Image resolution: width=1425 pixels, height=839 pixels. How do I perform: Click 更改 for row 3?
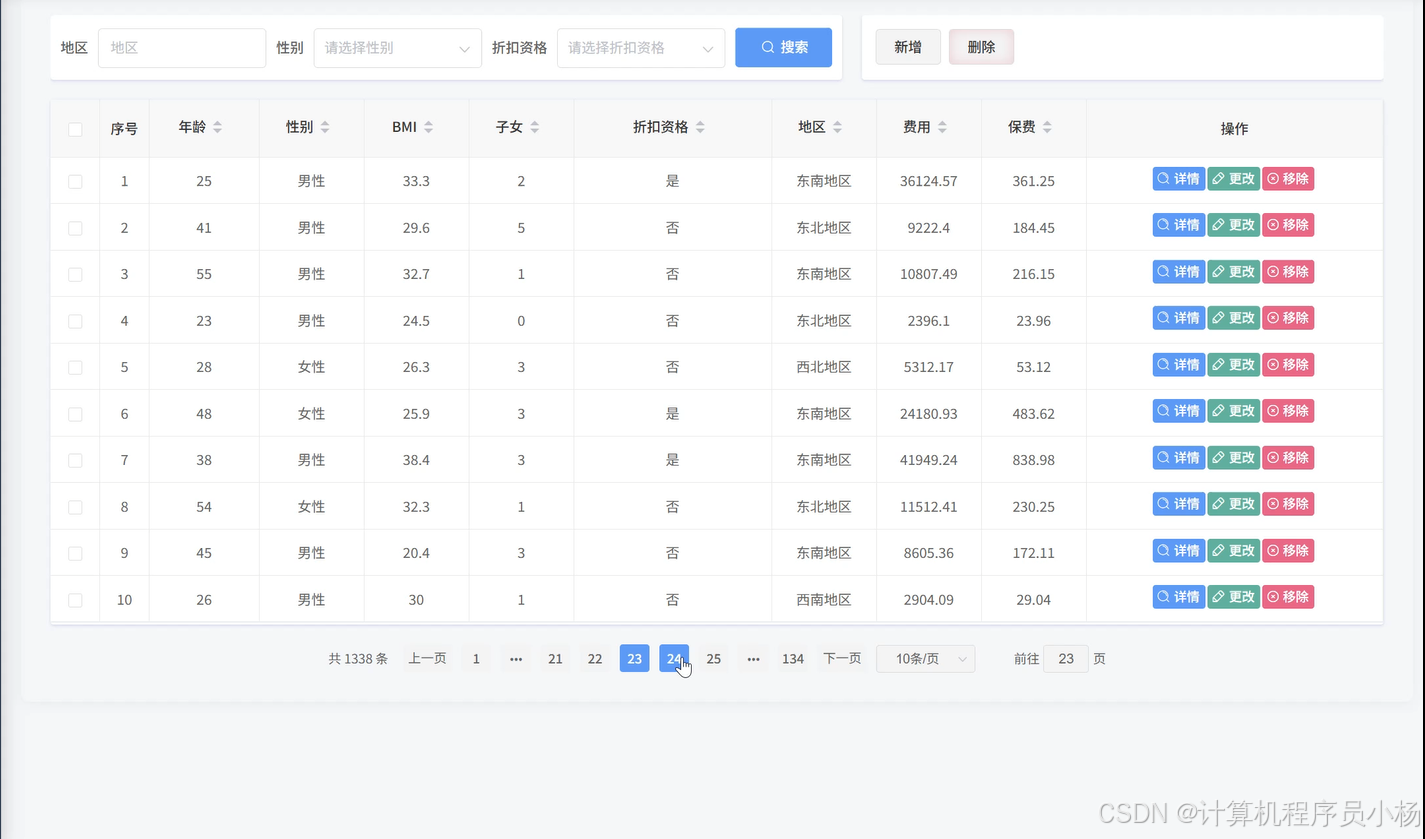(x=1234, y=272)
